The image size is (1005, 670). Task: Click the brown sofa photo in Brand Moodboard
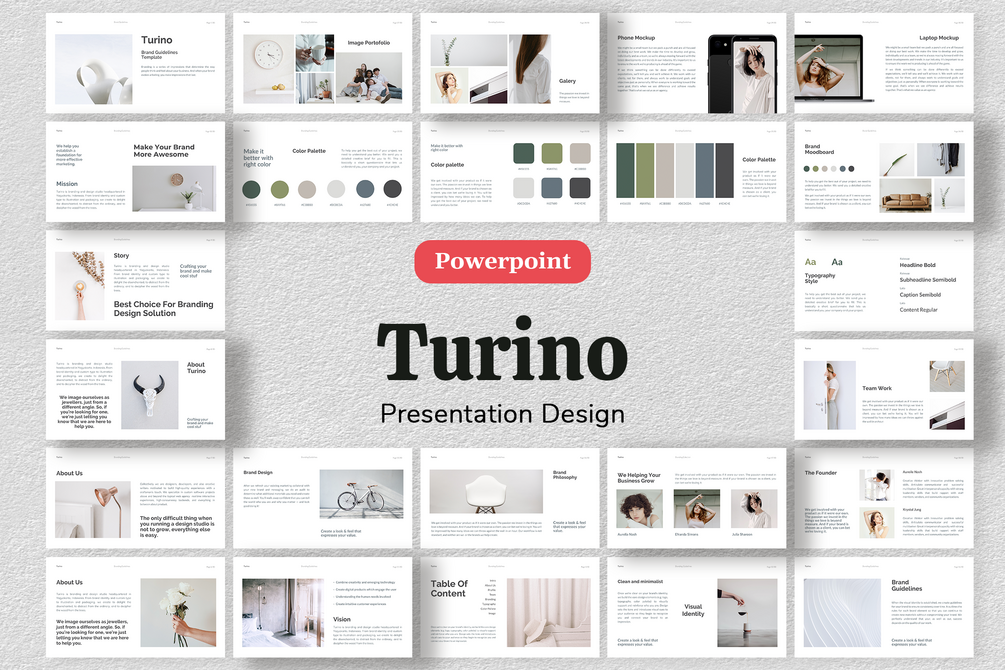tap(905, 196)
